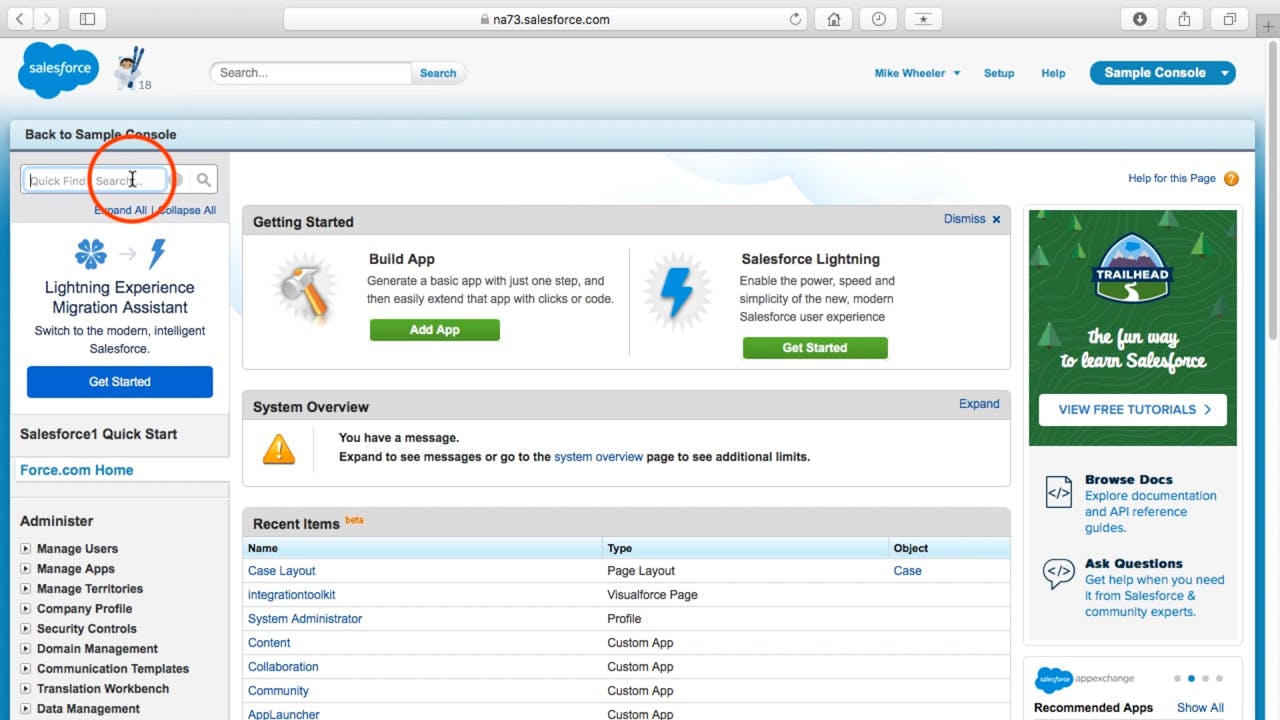Image resolution: width=1280 pixels, height=720 pixels.
Task: Open the Mike Wheeler user dropdown
Action: [x=917, y=73]
